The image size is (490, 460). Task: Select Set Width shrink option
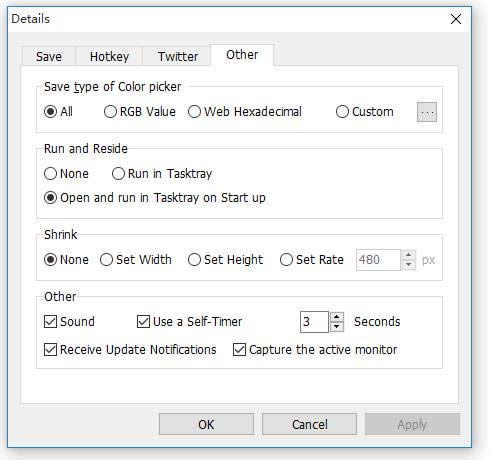(136, 260)
